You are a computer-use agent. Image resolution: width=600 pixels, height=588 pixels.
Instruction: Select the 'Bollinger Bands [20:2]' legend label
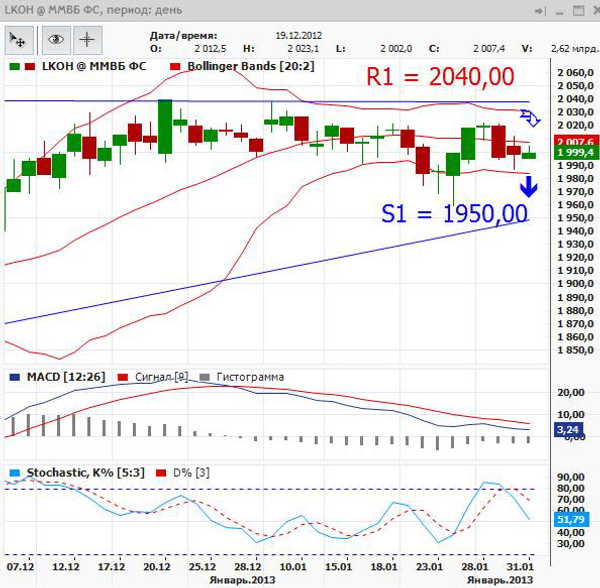(x=251, y=66)
